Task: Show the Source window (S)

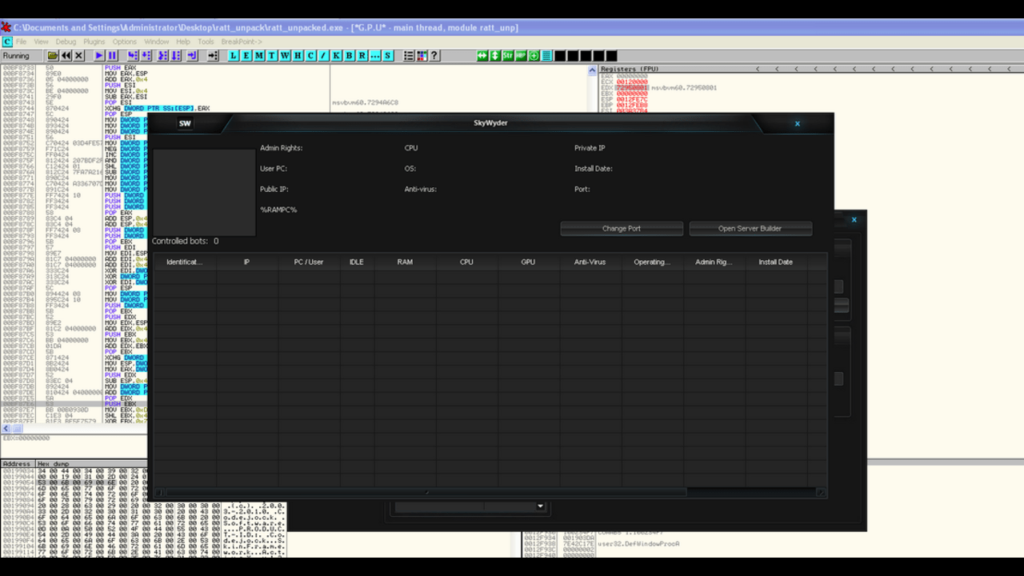Action: point(388,56)
